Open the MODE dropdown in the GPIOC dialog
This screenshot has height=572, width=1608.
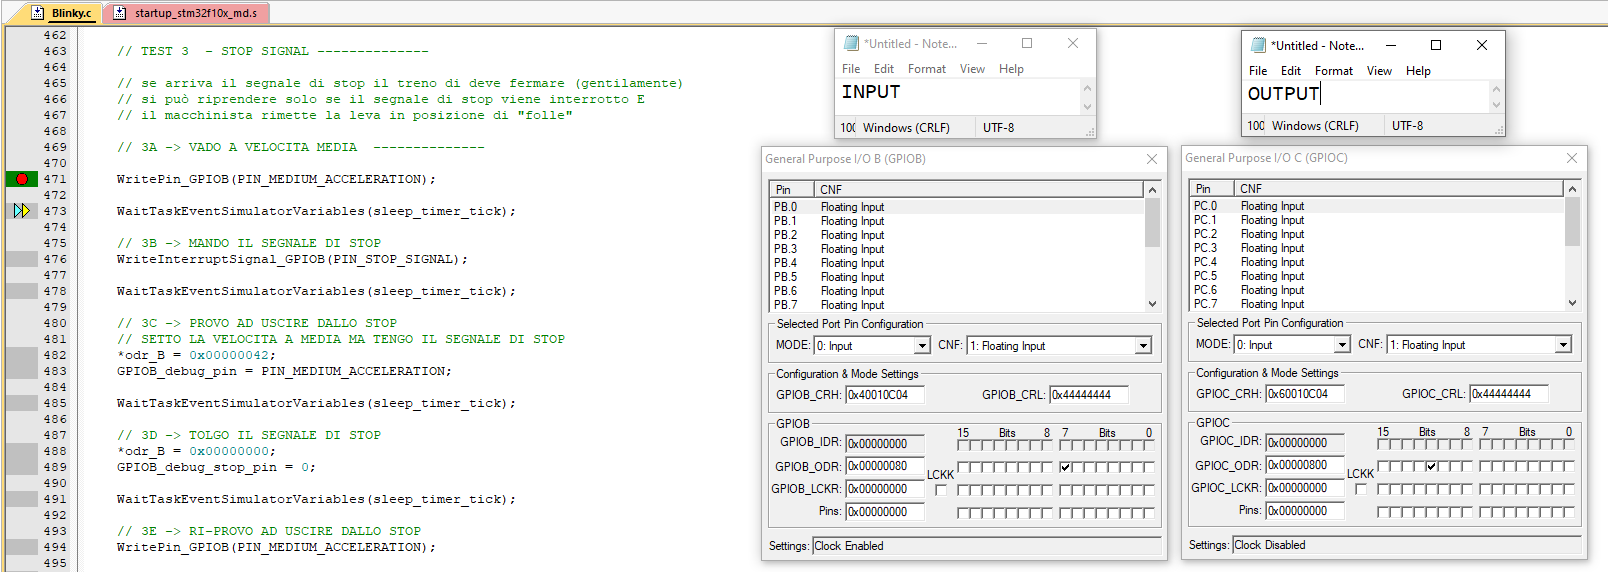(x=1342, y=345)
